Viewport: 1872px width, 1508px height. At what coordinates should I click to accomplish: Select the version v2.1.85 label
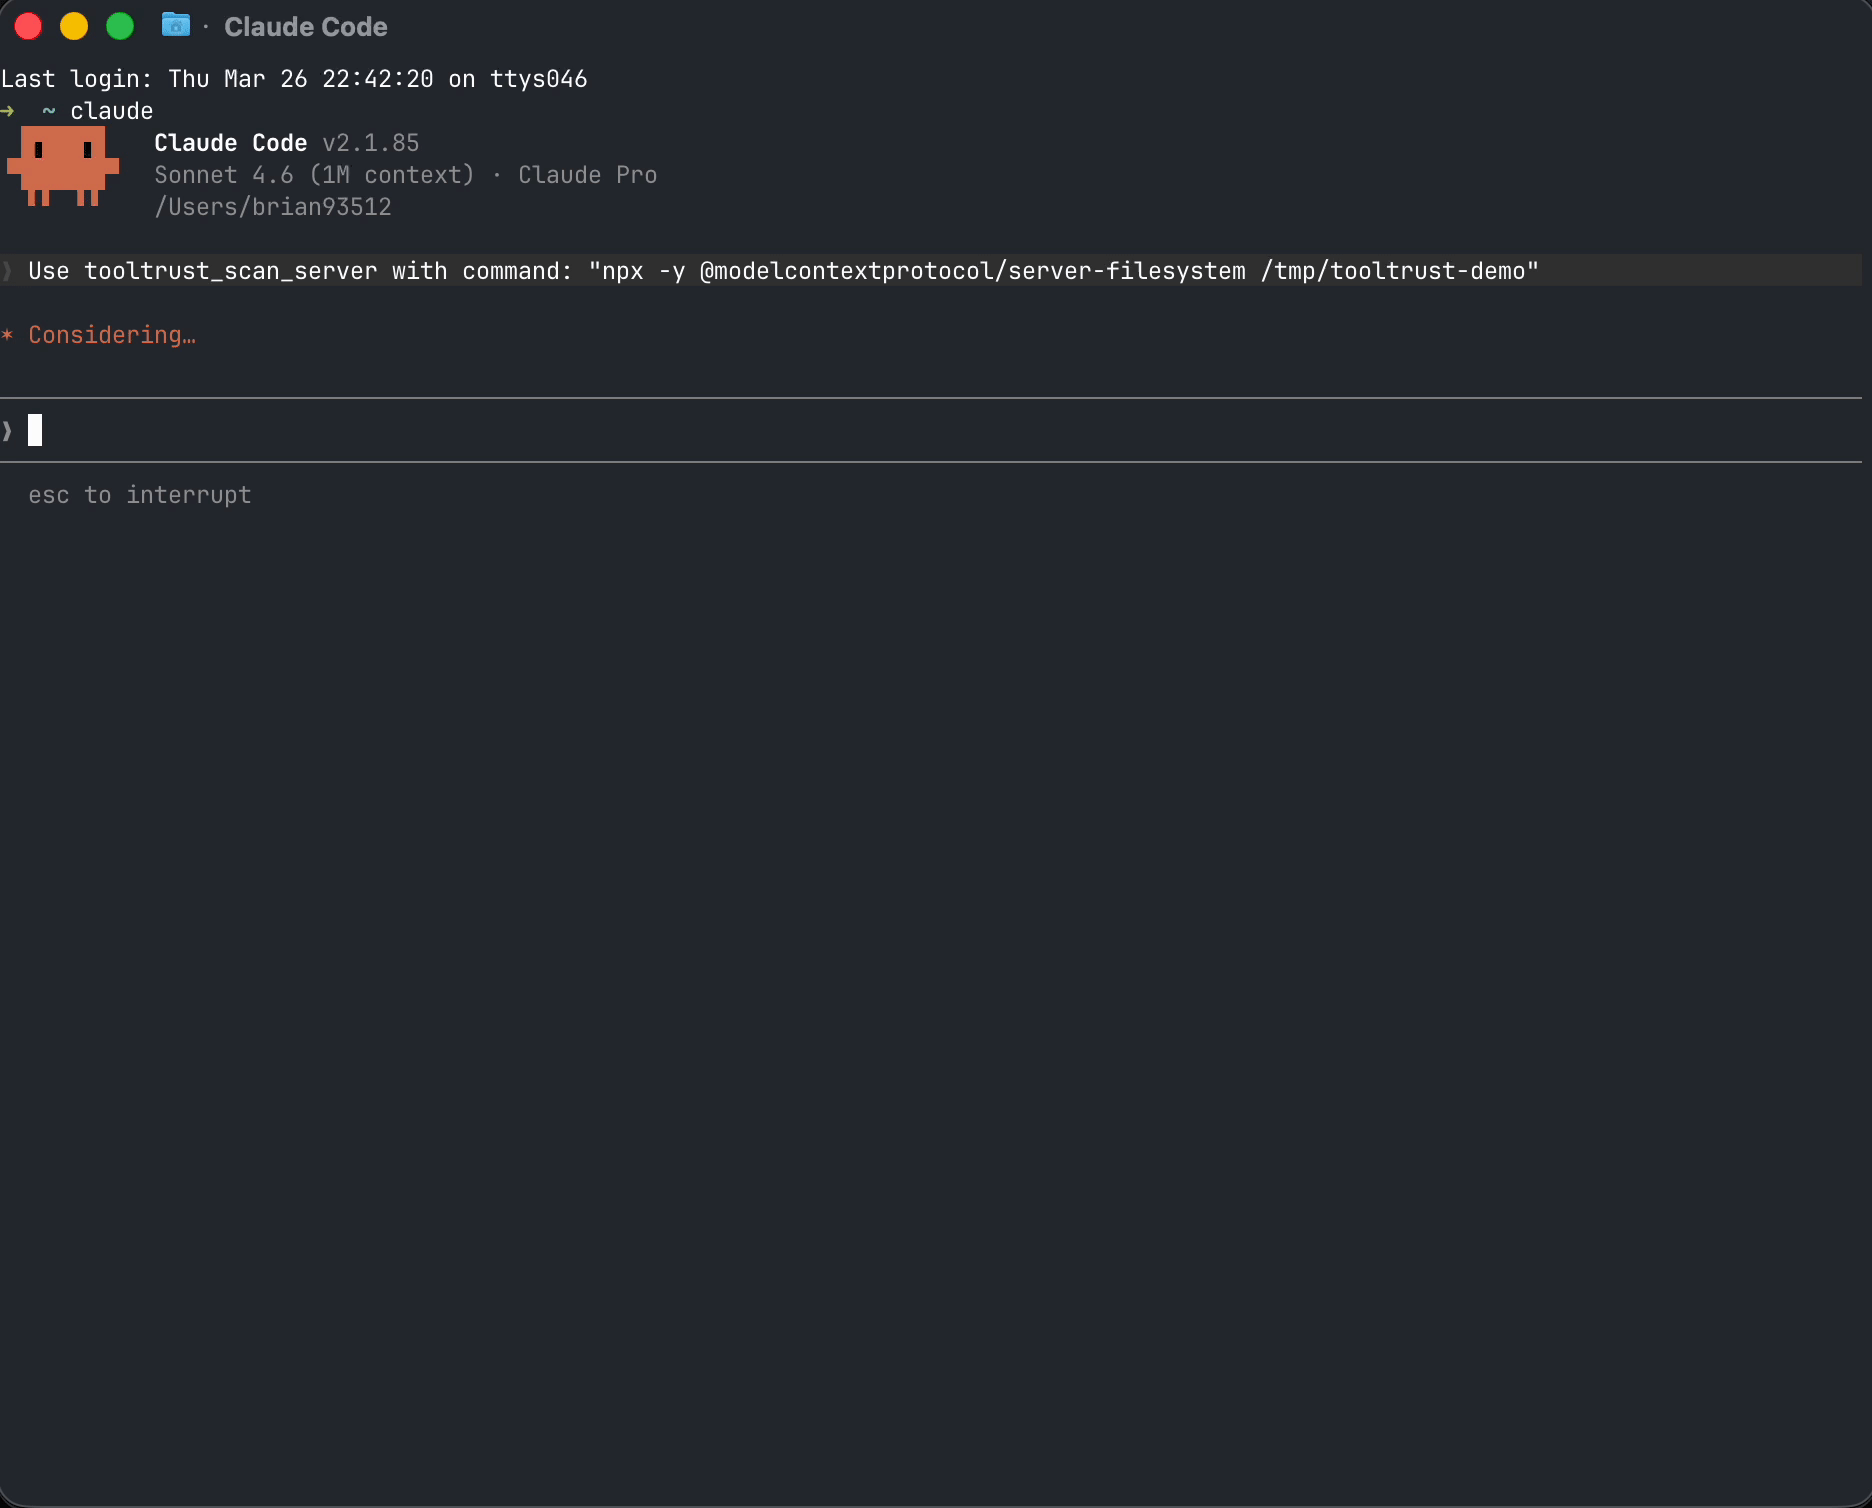(371, 143)
